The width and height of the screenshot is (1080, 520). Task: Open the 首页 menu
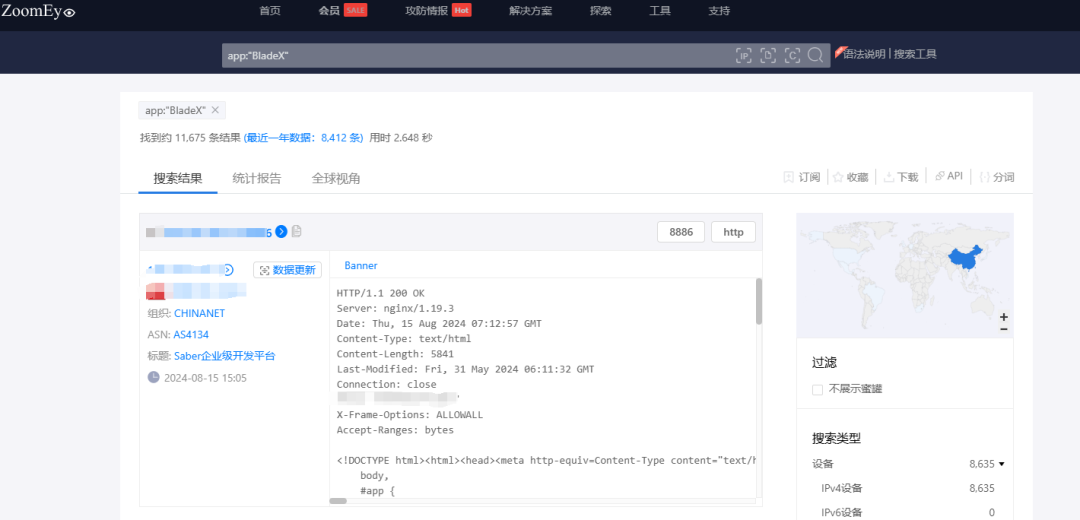coord(270,11)
